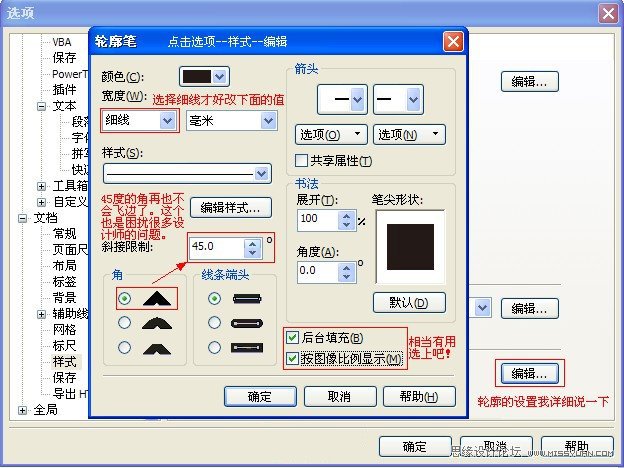Select the mitered corner icon

(157, 298)
